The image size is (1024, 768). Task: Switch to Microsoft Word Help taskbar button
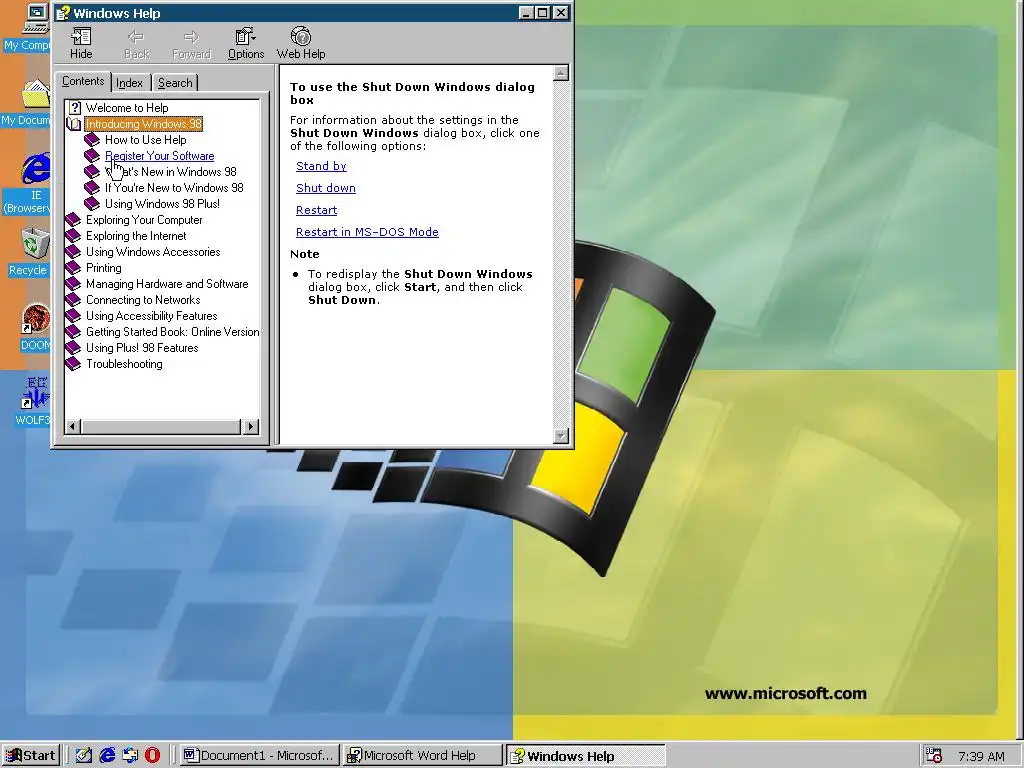coord(423,756)
